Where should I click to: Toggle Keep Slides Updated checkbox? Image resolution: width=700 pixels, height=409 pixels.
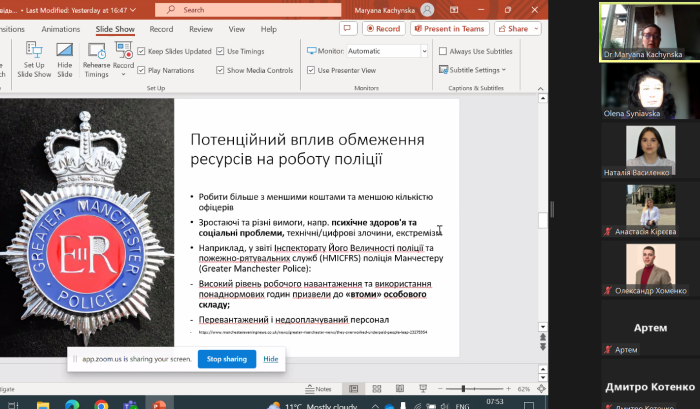[141, 51]
